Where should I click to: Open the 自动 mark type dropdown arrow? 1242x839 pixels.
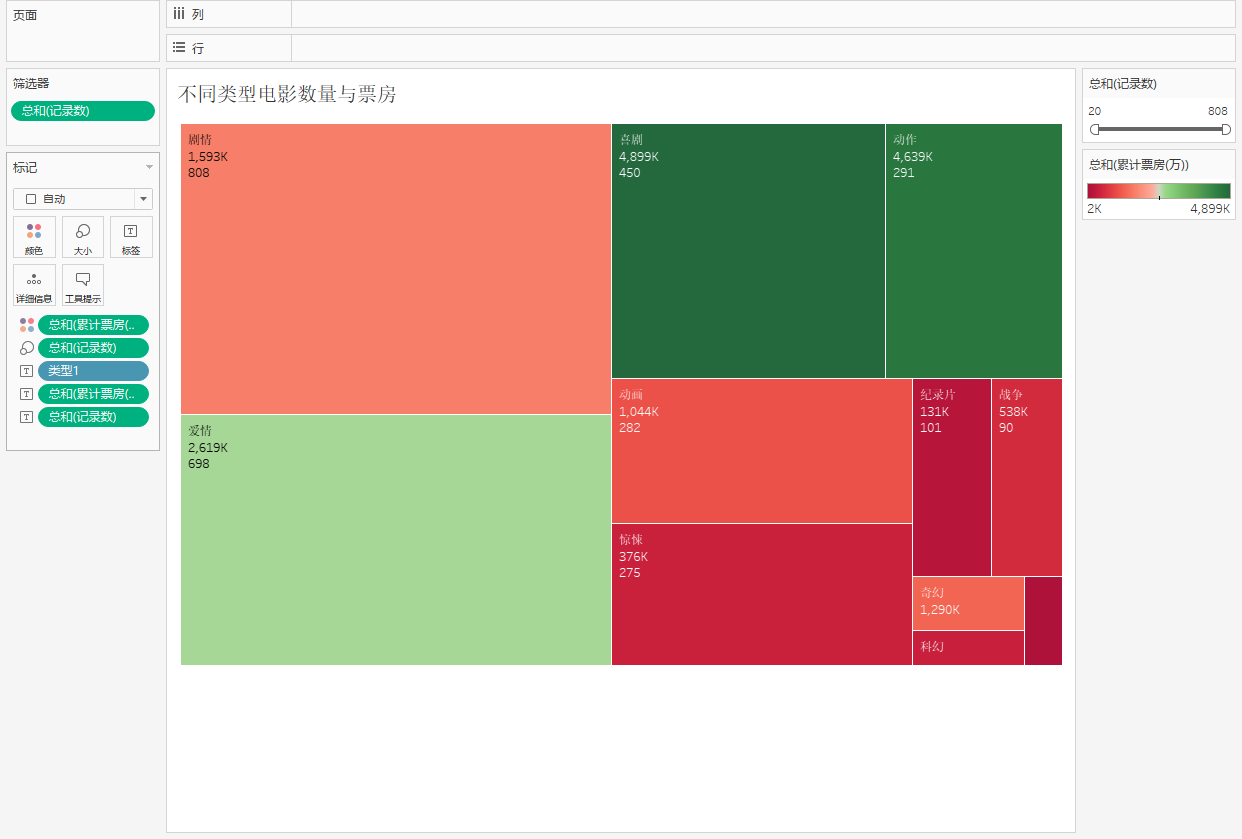[x=143, y=199]
